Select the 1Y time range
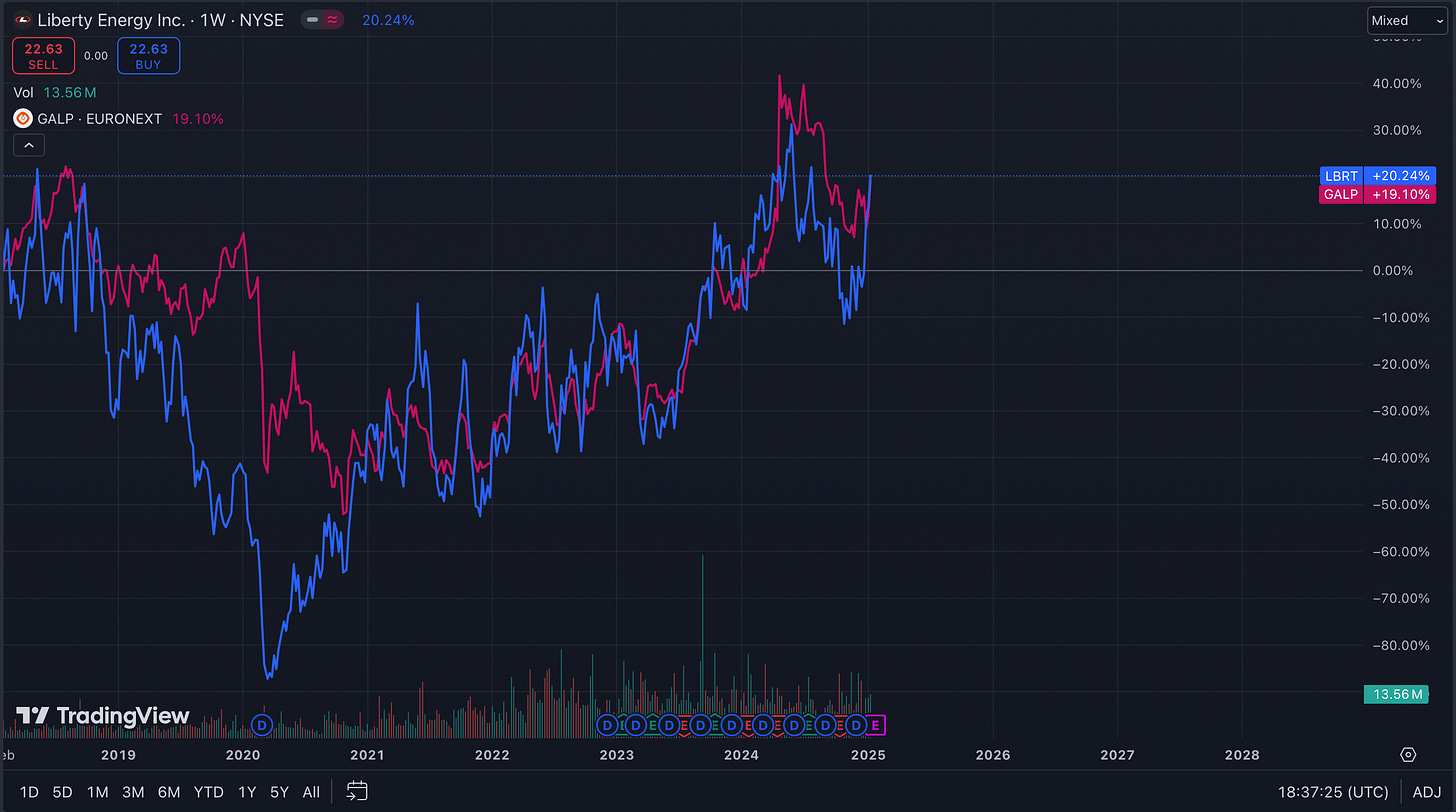 tap(247, 792)
